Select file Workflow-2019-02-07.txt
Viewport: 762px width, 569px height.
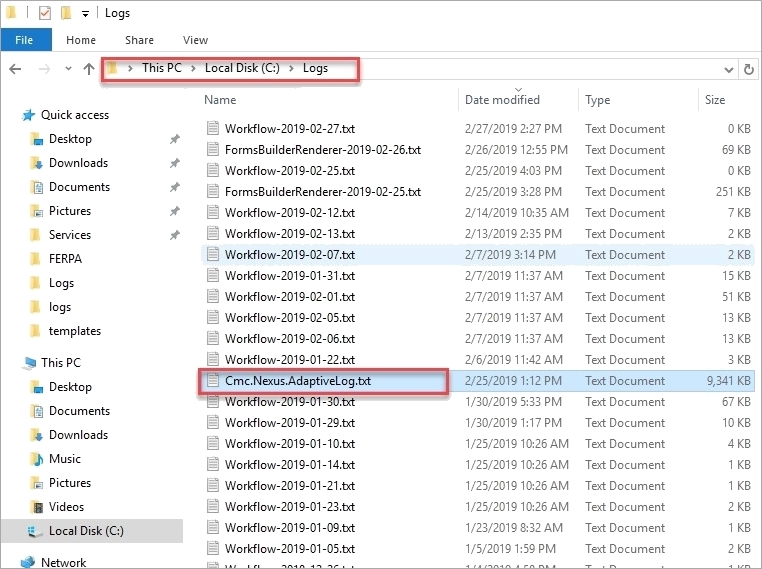click(x=290, y=255)
